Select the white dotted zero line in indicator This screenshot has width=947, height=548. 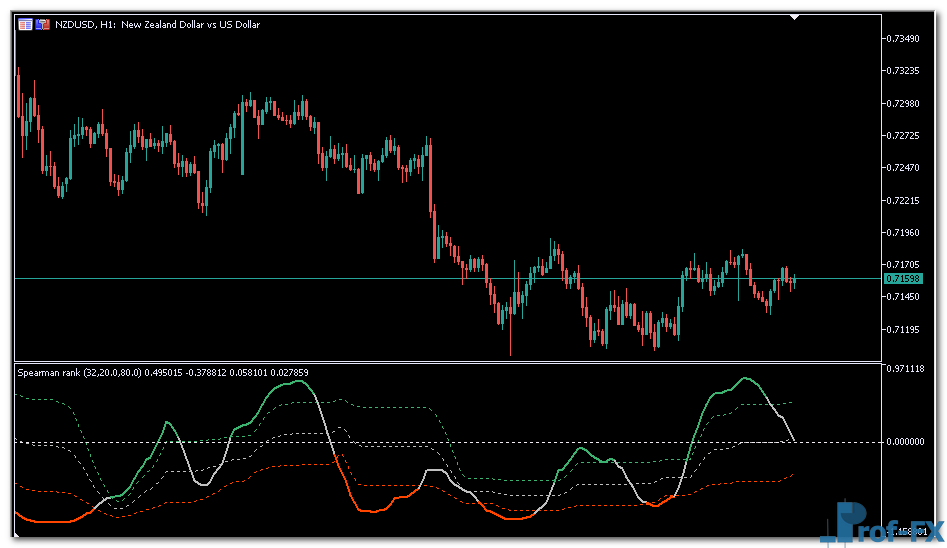coord(500,441)
